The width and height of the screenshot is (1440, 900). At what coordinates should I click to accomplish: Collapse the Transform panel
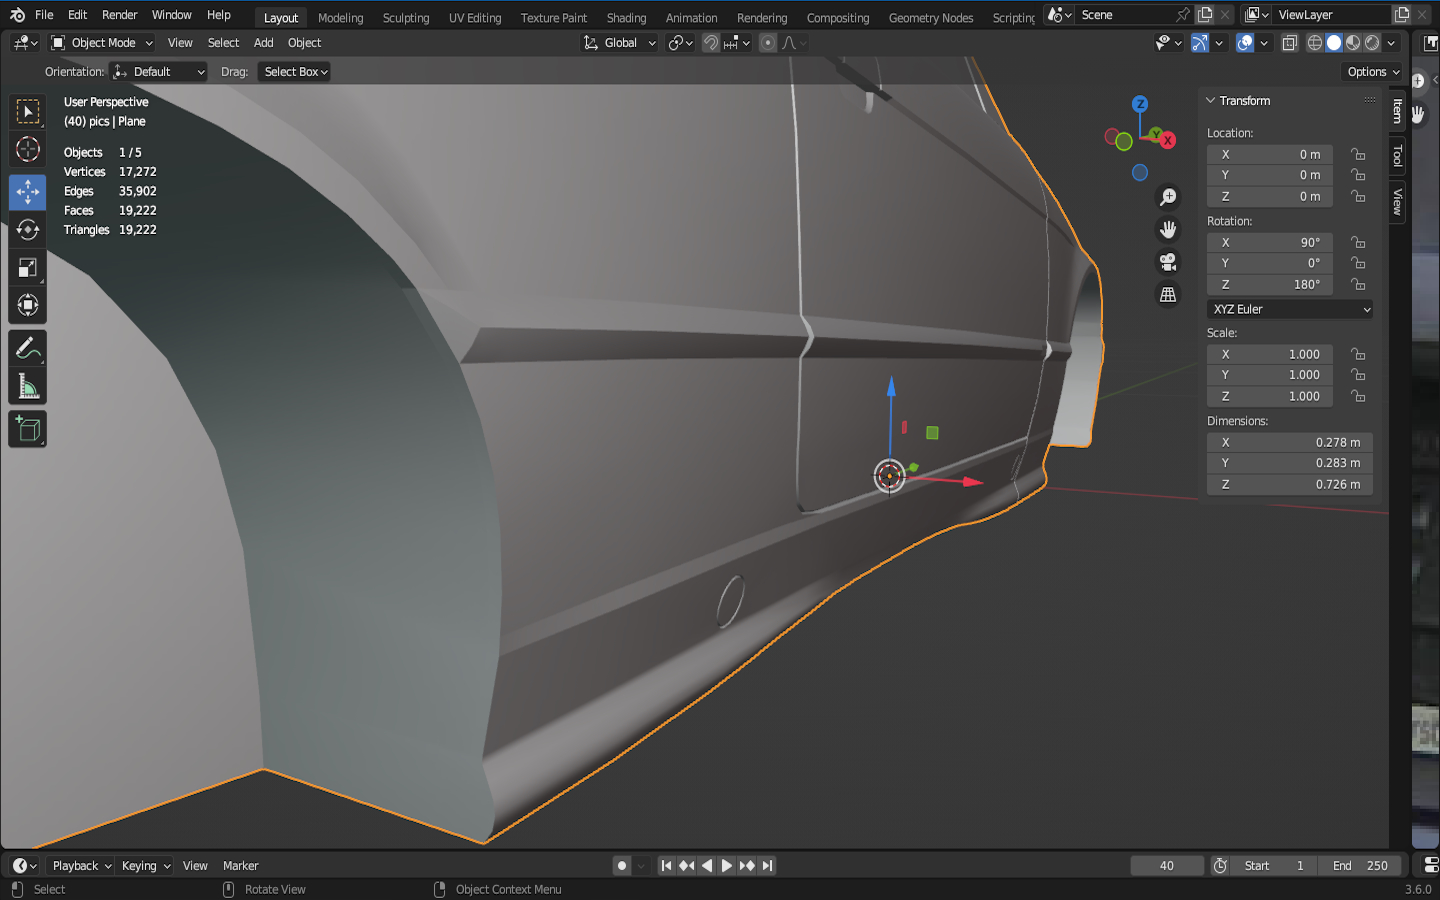pyautogui.click(x=1211, y=101)
